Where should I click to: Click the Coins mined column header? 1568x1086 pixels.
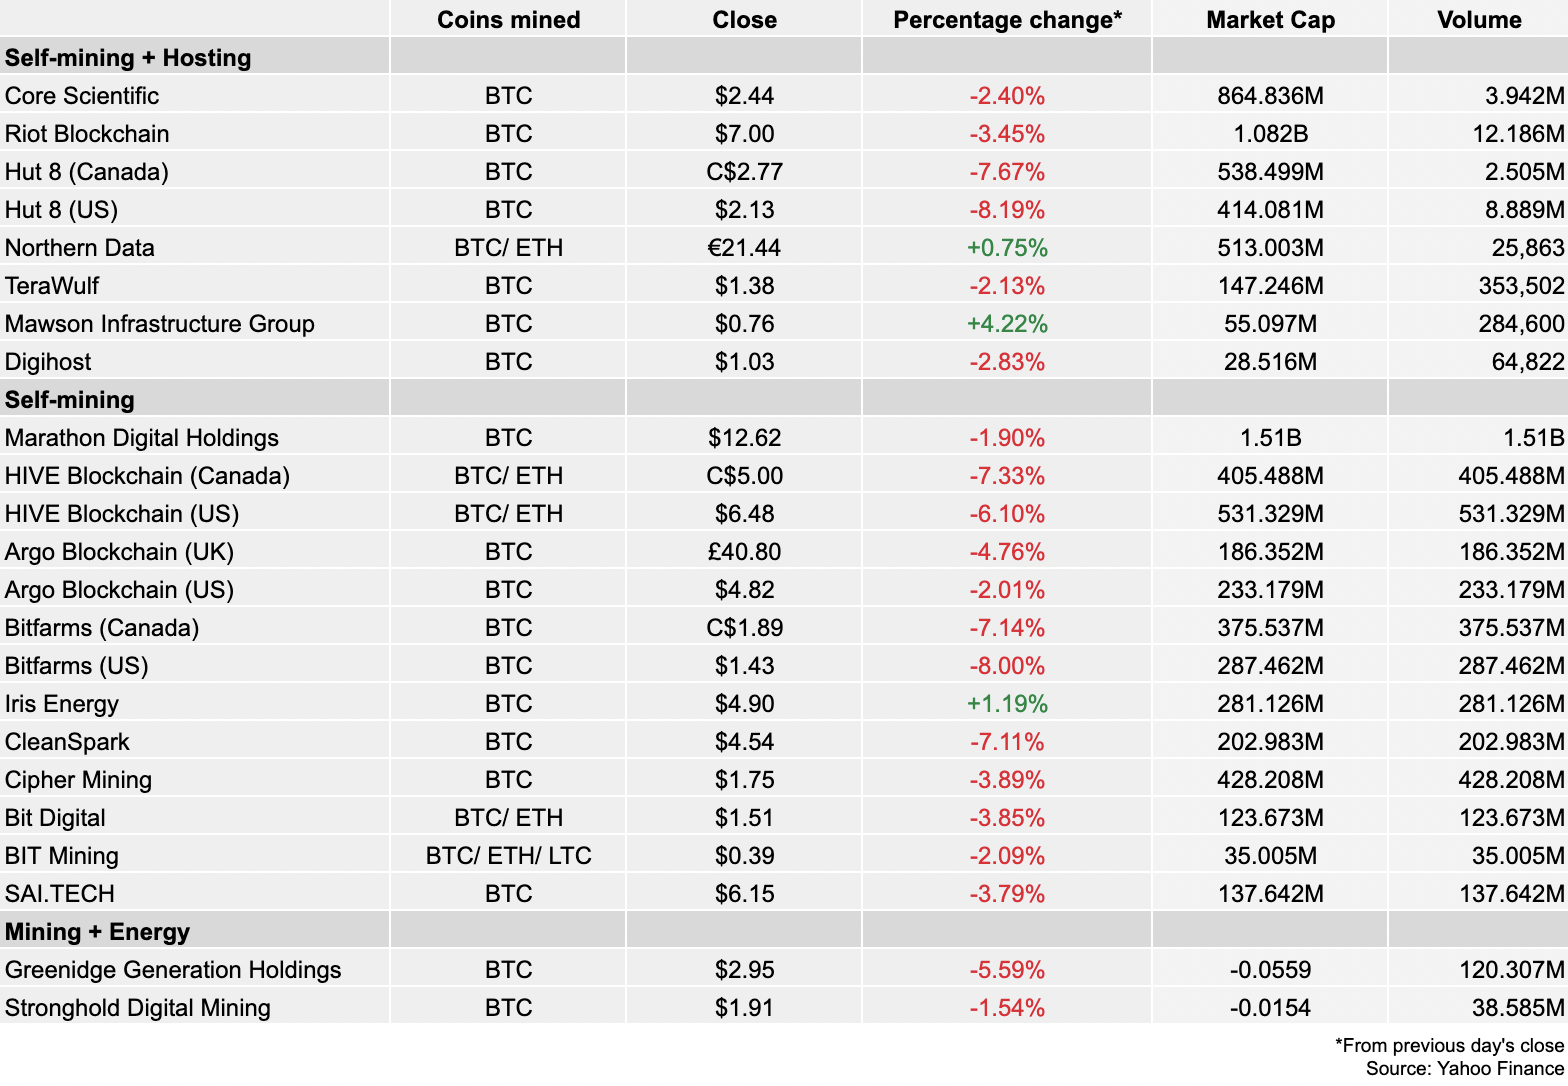(508, 20)
